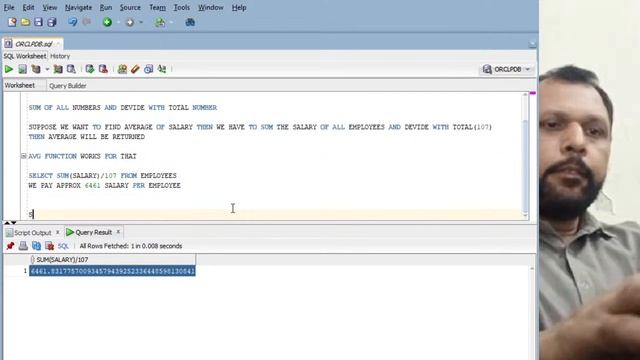Click the Run Script icon
The image size is (640, 360).
22,69
